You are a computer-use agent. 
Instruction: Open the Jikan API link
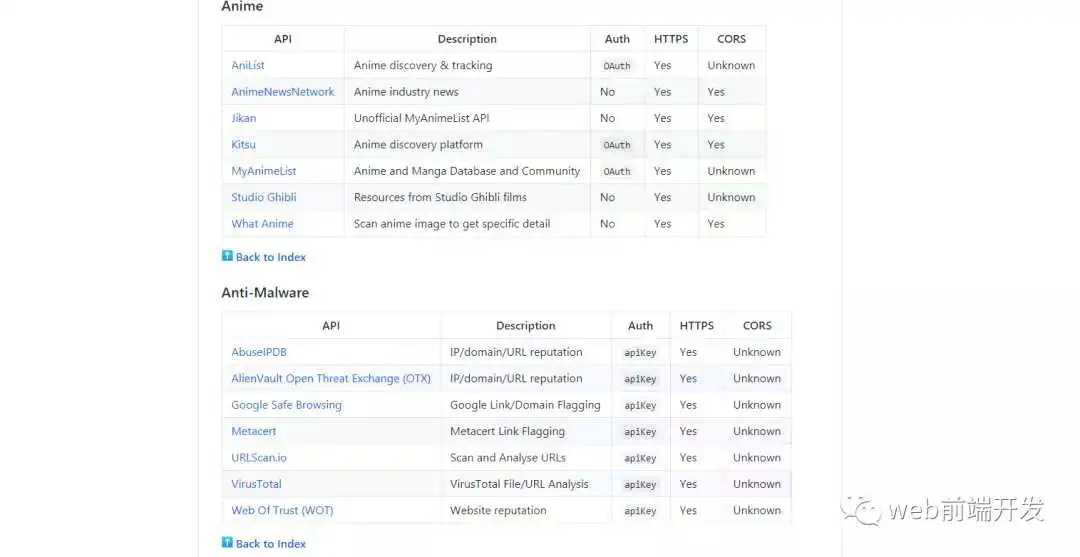tap(244, 118)
